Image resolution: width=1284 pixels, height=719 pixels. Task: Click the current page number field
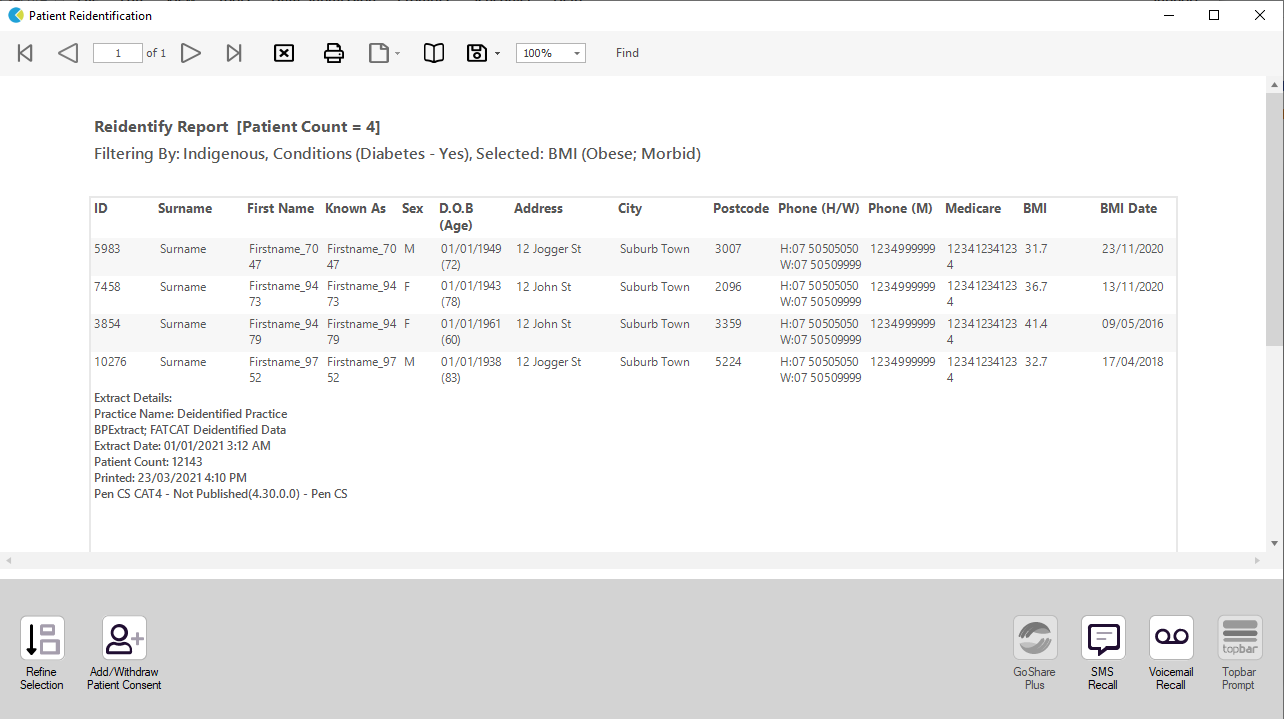(118, 53)
